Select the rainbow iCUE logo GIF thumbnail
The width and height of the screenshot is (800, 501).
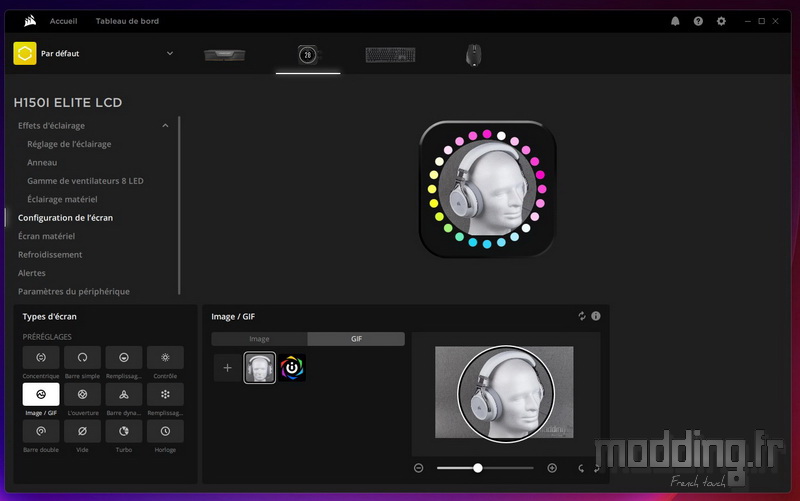tap(292, 367)
